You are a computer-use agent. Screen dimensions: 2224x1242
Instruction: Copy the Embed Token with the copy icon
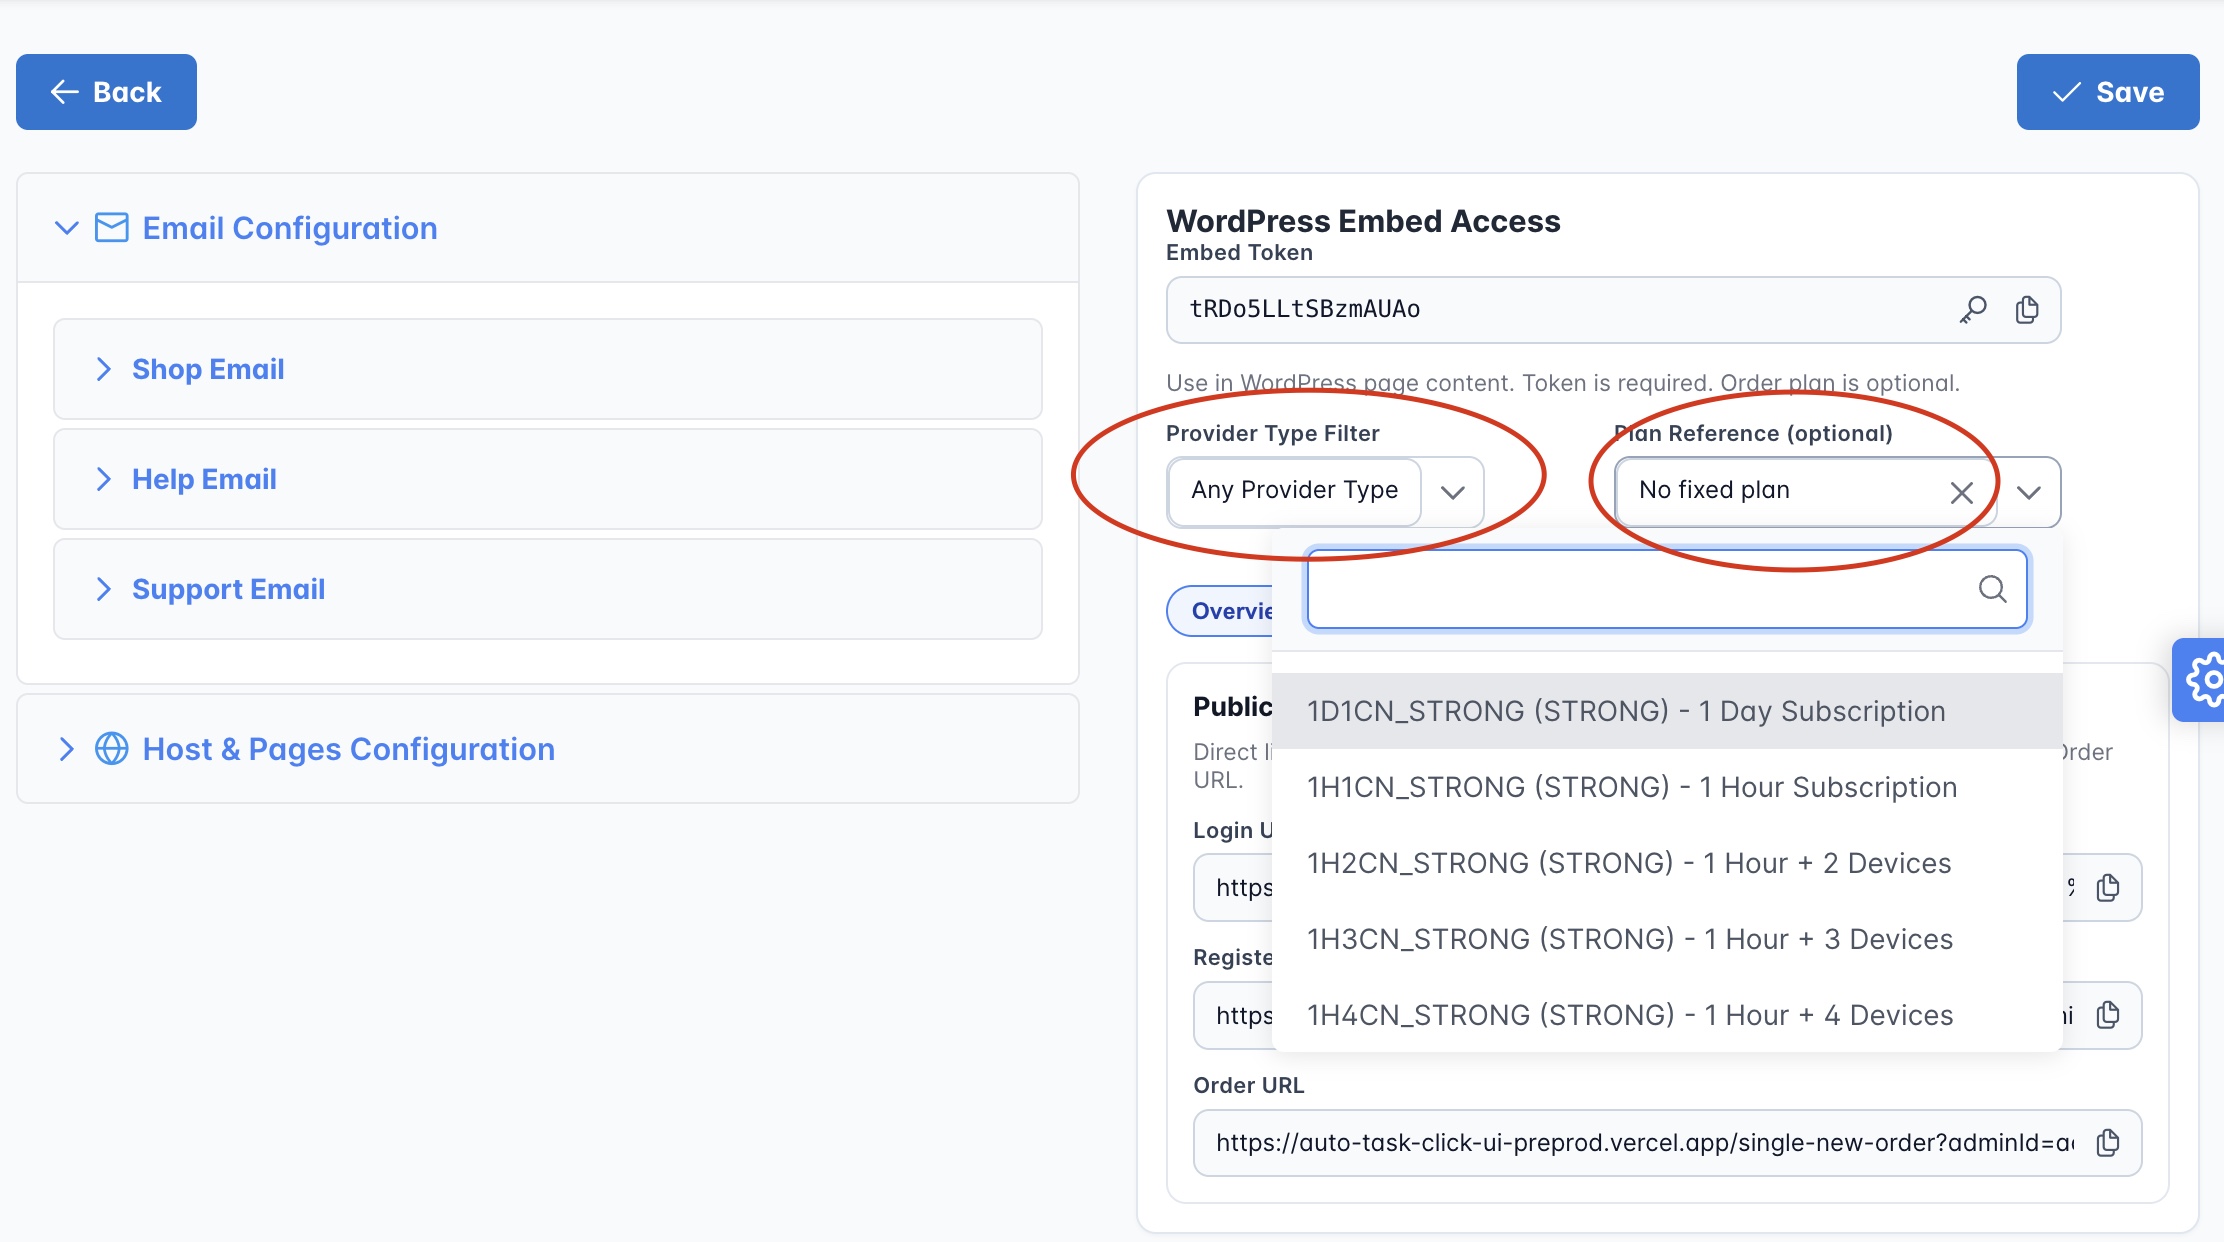click(2027, 310)
